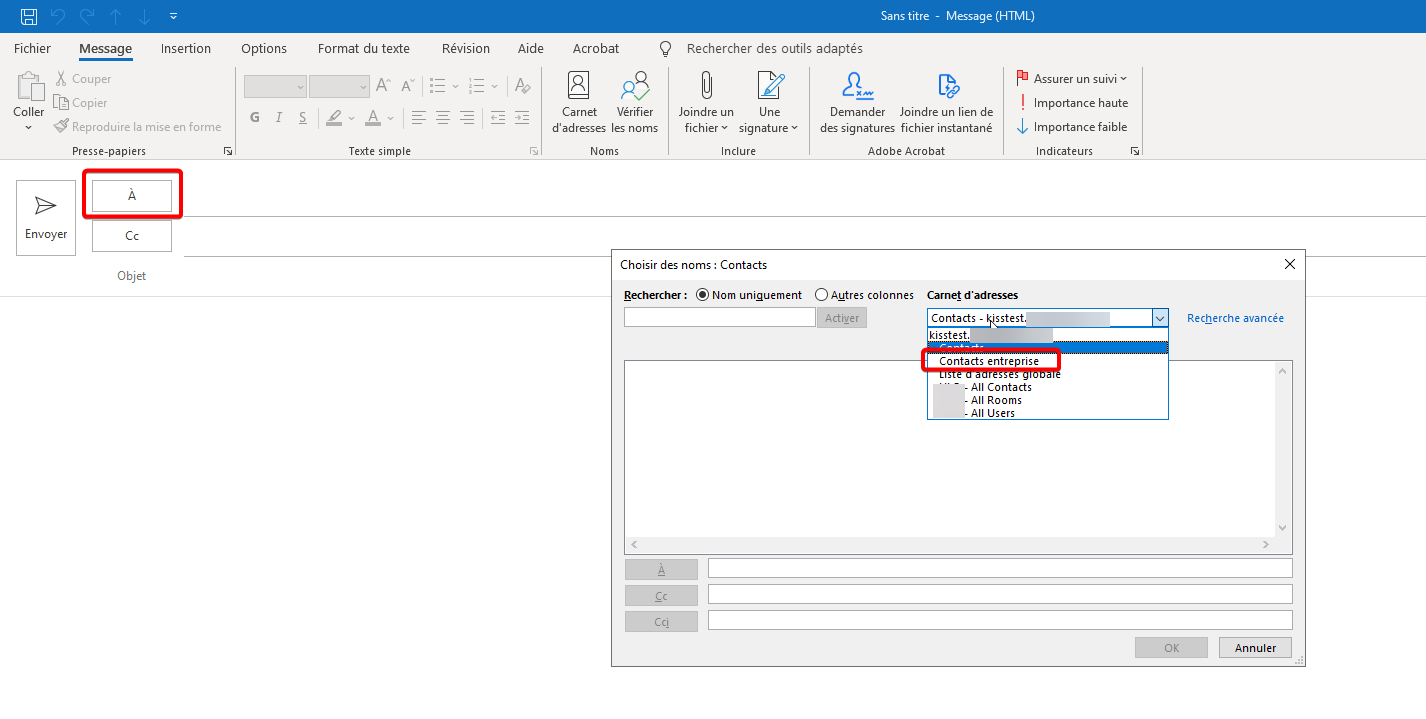Click the Annuler button in dialog

point(1254,648)
